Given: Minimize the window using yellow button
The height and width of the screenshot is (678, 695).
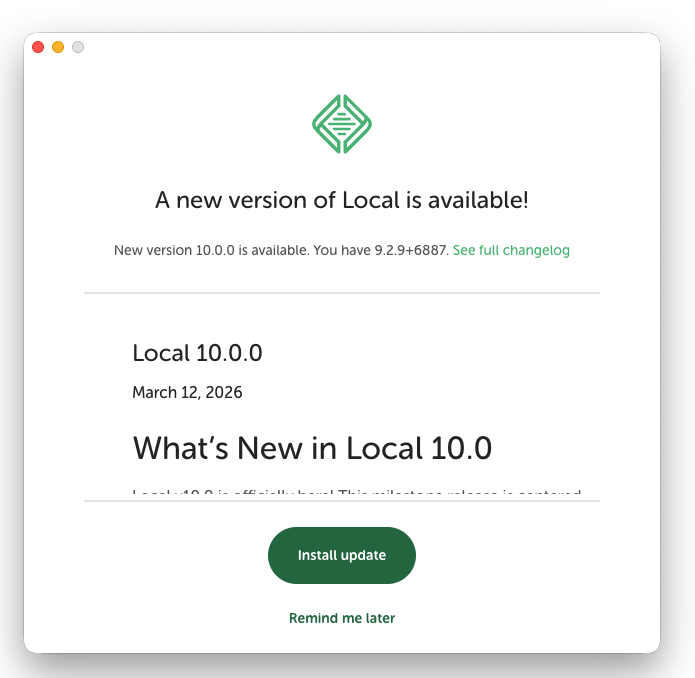Looking at the screenshot, I should pyautogui.click(x=58, y=47).
